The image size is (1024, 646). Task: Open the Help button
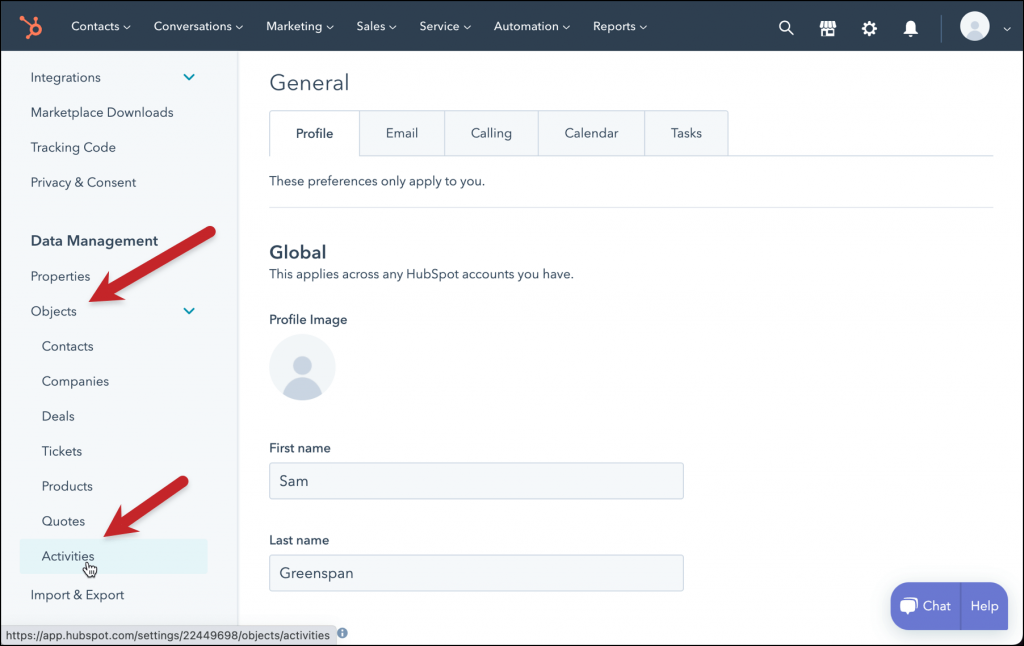[983, 606]
